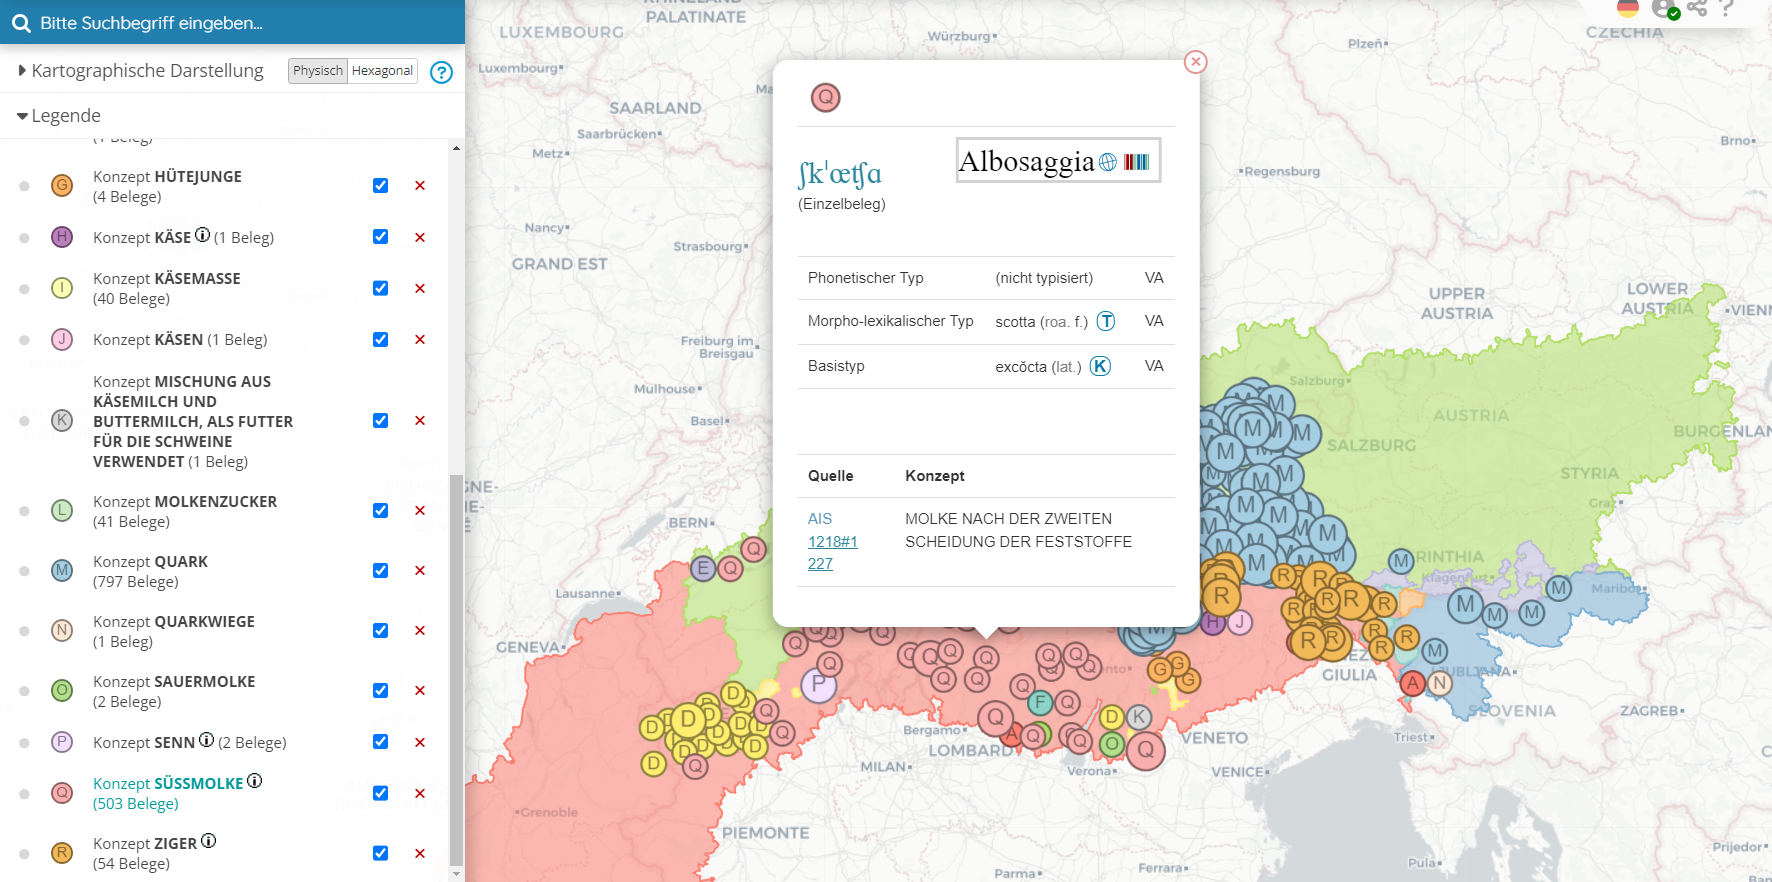Image resolution: width=1772 pixels, height=882 pixels.
Task: Expand Kartographische Darstellung section
Action: (22, 71)
